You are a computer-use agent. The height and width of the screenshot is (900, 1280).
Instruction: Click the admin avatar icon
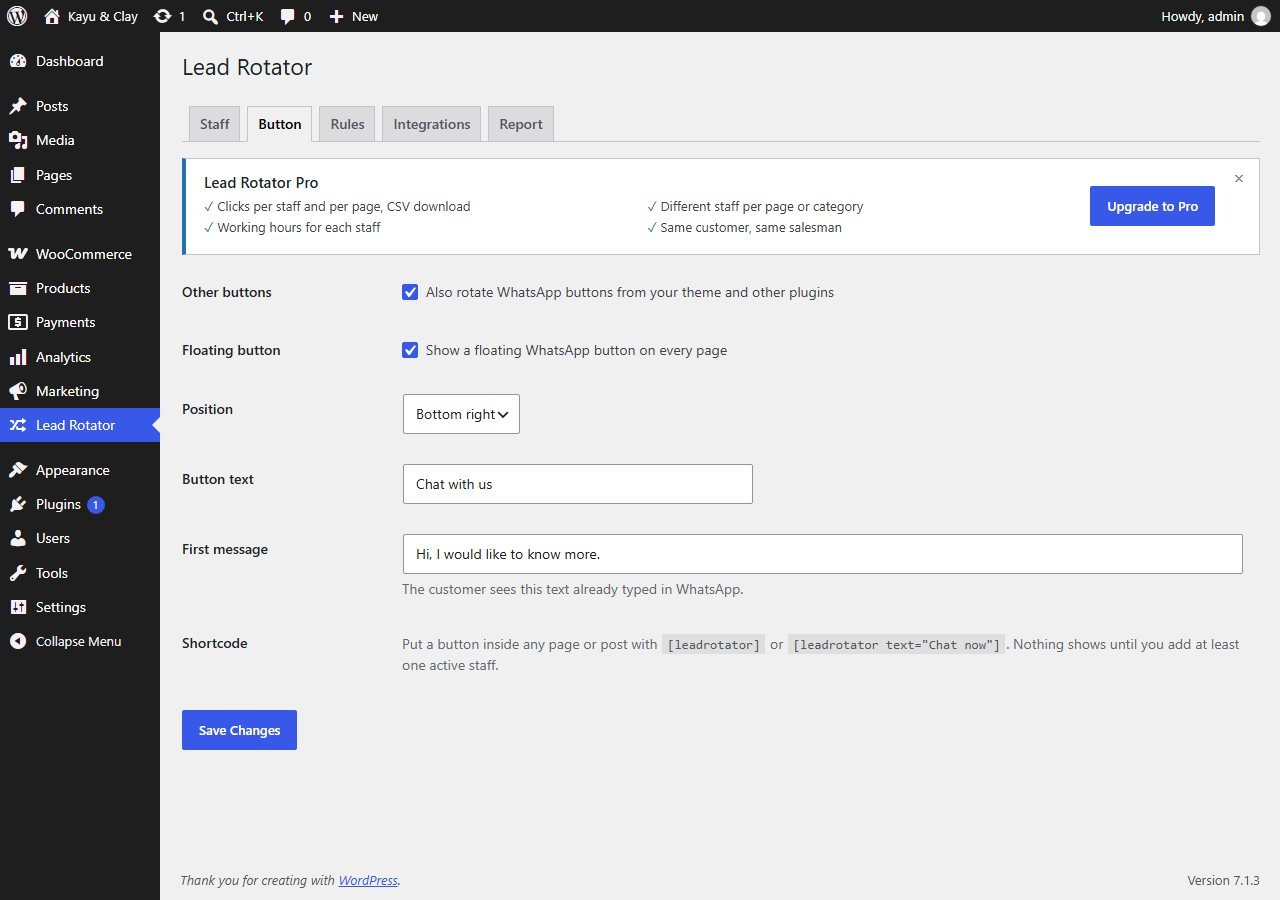pyautogui.click(x=1260, y=16)
